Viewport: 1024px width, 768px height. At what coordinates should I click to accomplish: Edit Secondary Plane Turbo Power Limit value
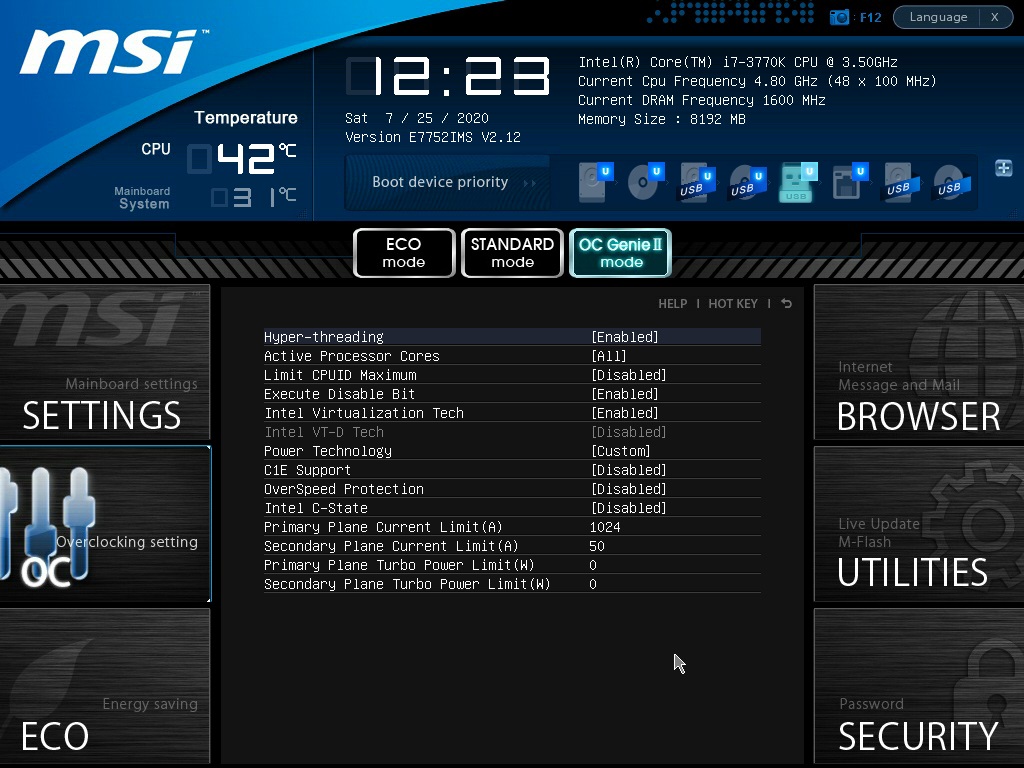pyautogui.click(x=593, y=584)
